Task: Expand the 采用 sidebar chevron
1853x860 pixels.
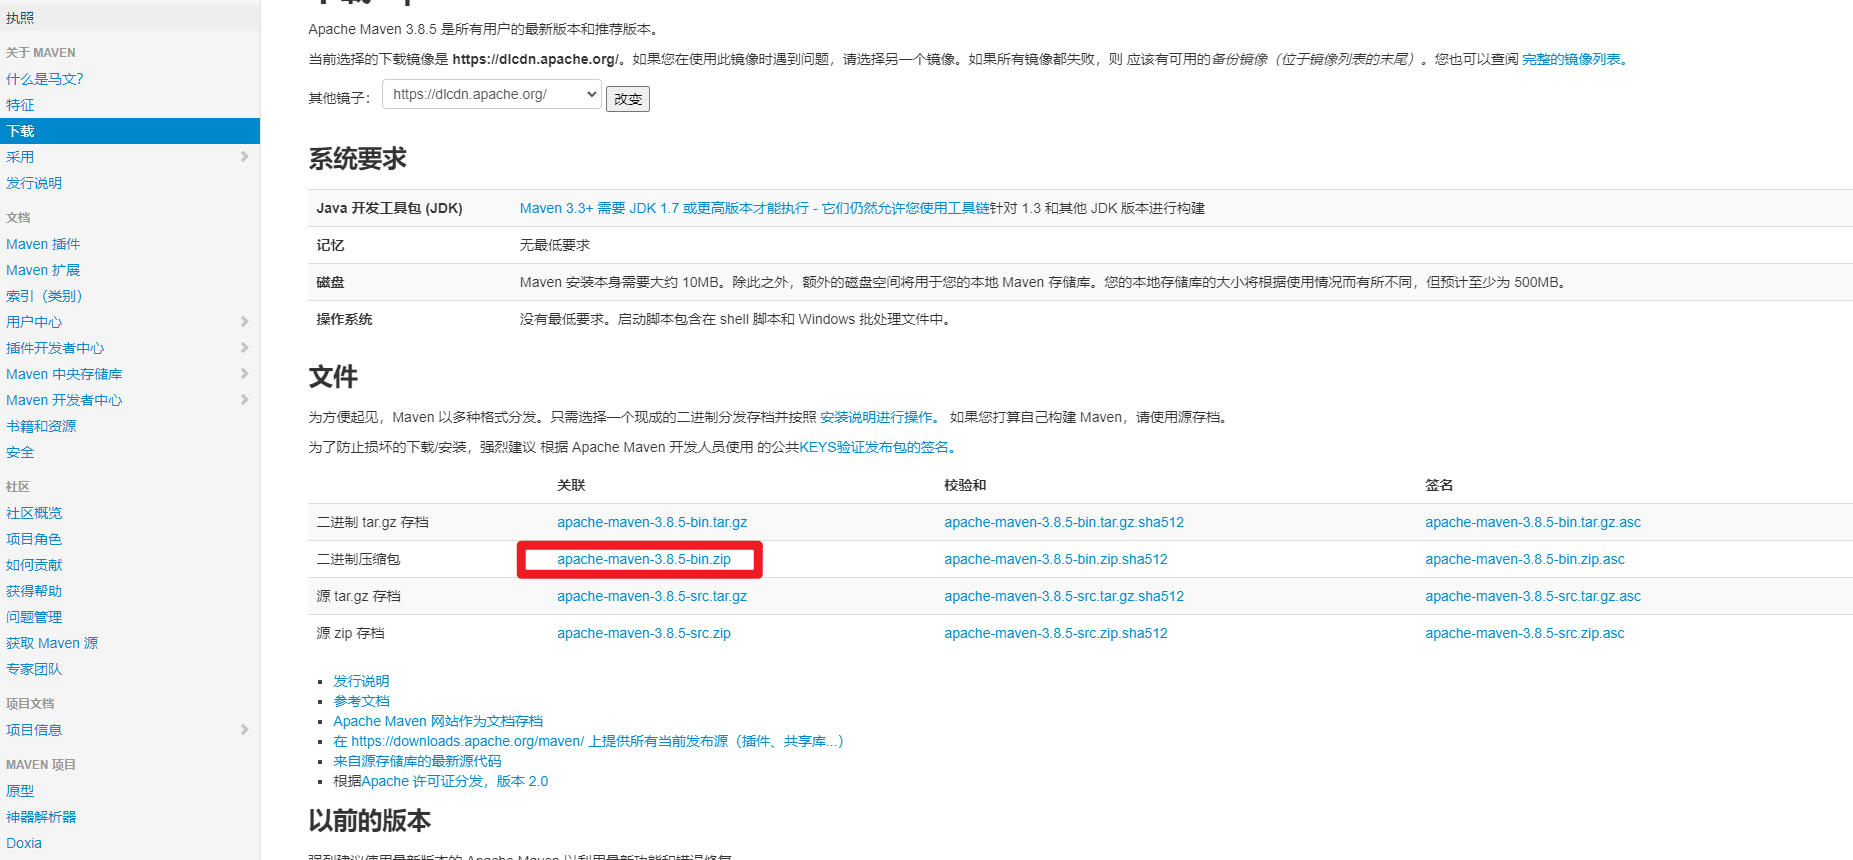Action: click(244, 157)
